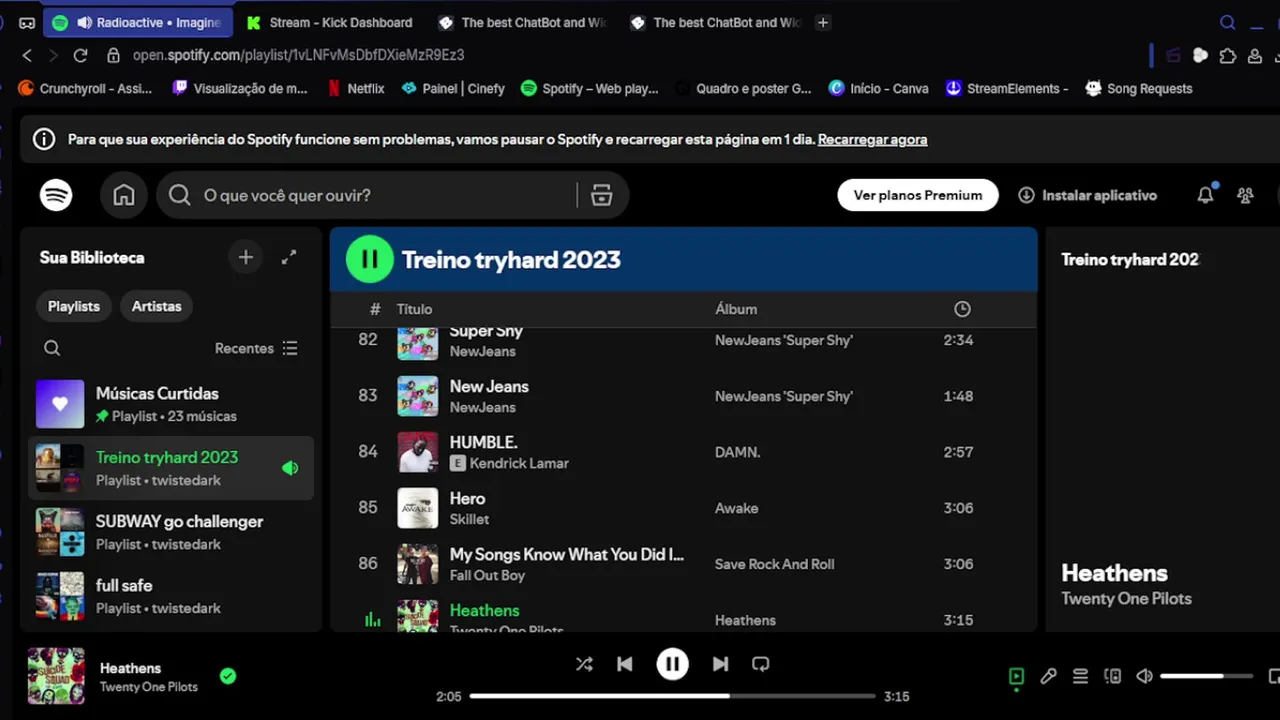The width and height of the screenshot is (1280, 720).
Task: Open Song Requests bookmark
Action: (1139, 88)
